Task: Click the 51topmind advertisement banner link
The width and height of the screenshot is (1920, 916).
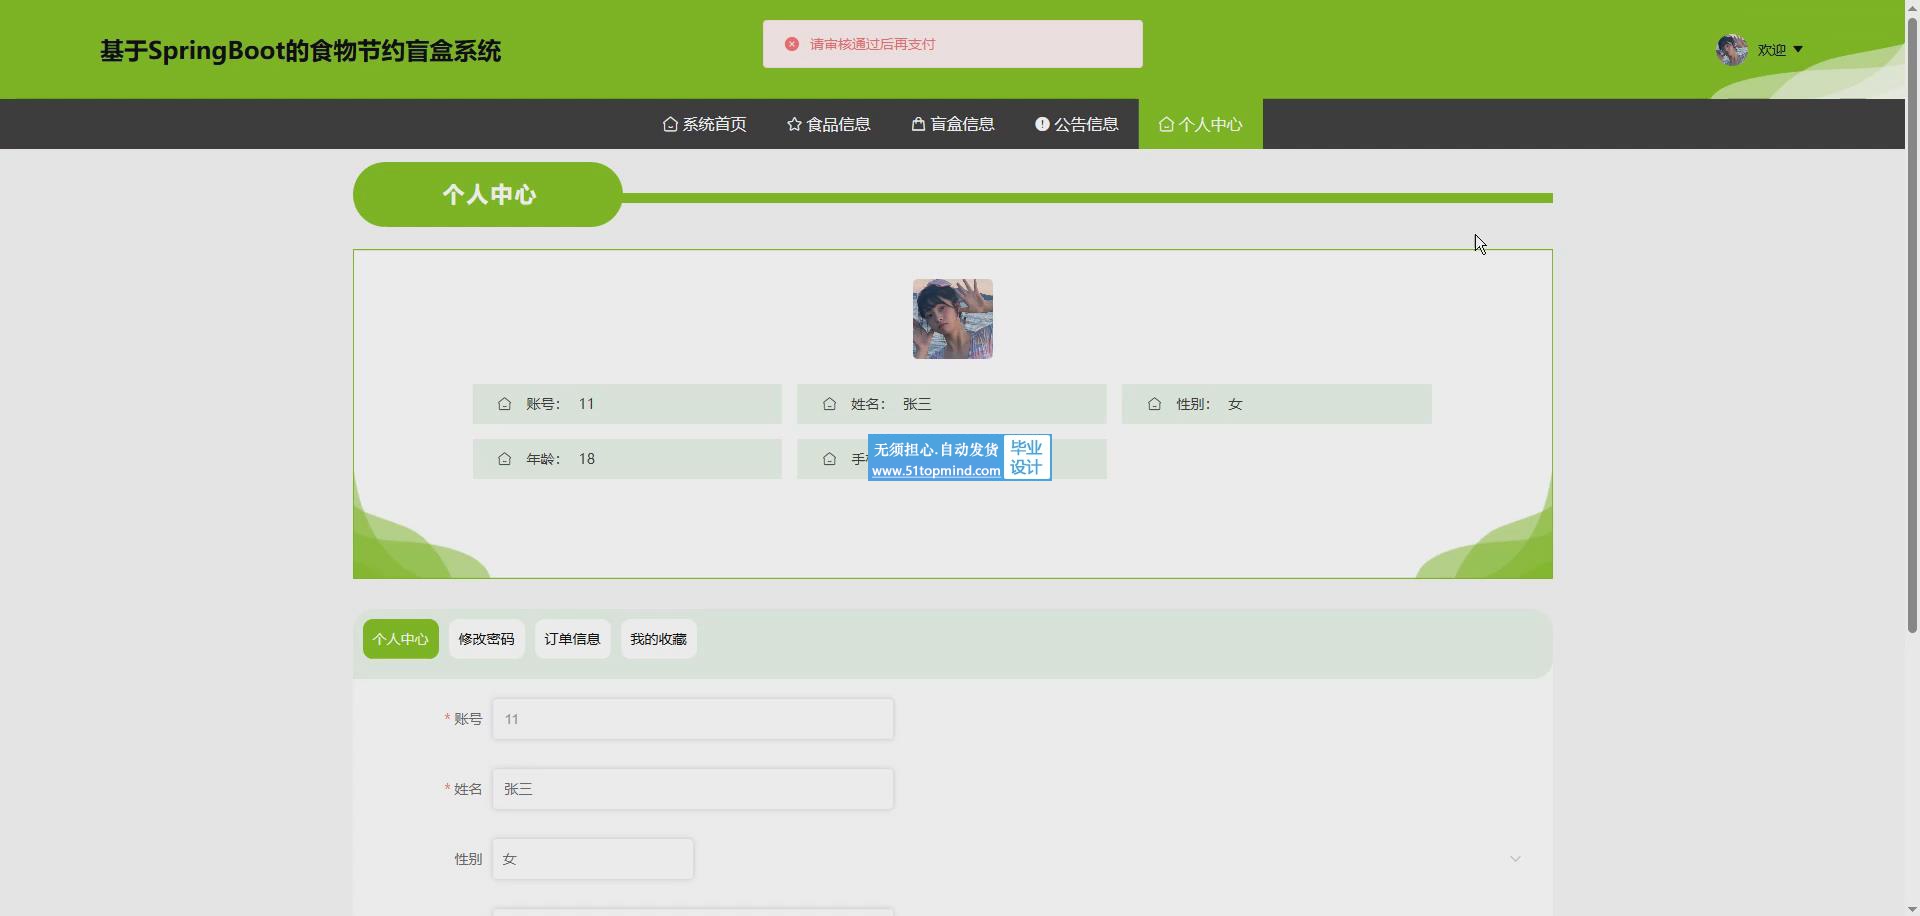Action: pos(959,458)
